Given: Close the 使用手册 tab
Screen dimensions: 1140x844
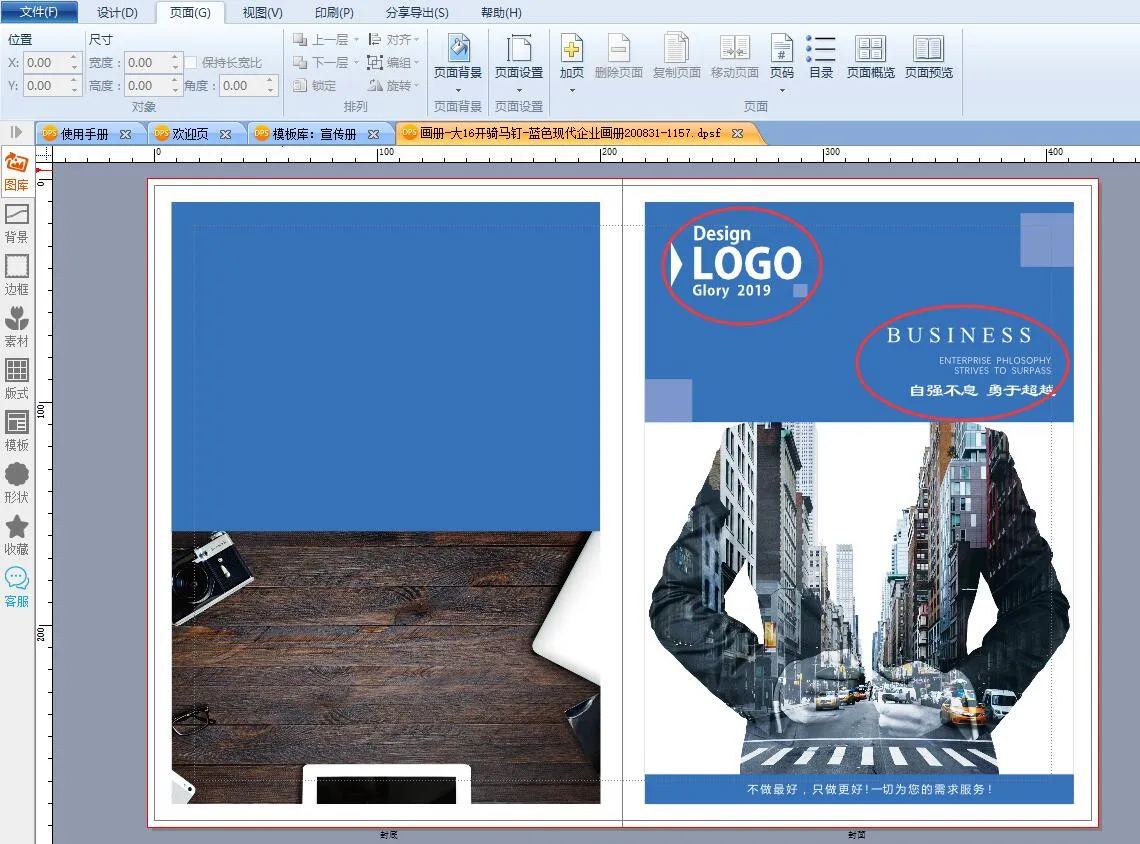Looking at the screenshot, I should (x=126, y=134).
